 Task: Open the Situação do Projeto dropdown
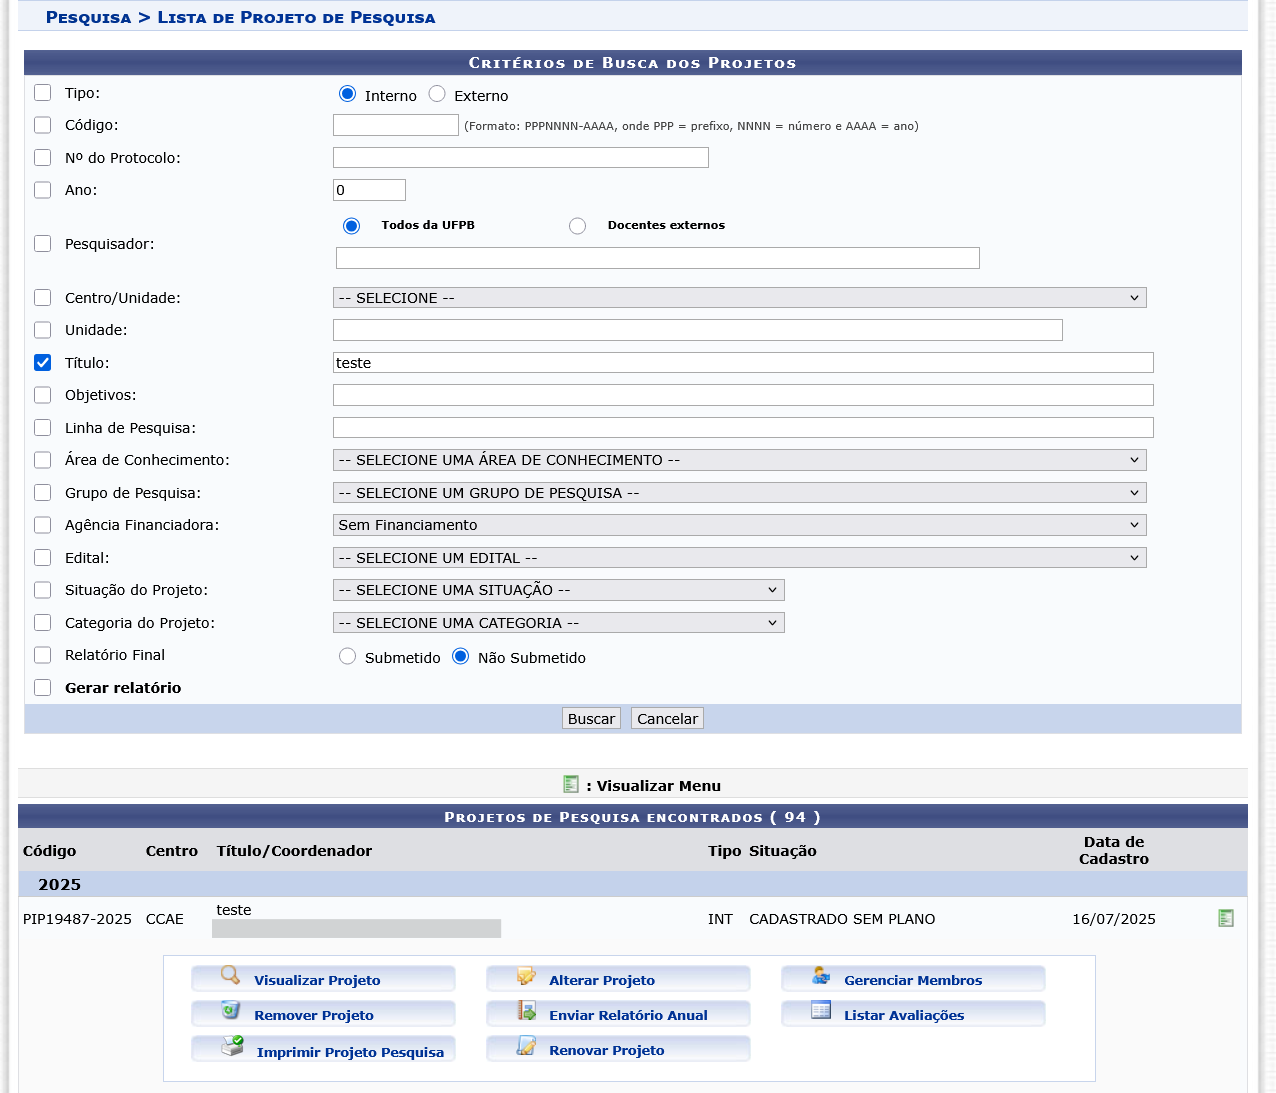(558, 590)
